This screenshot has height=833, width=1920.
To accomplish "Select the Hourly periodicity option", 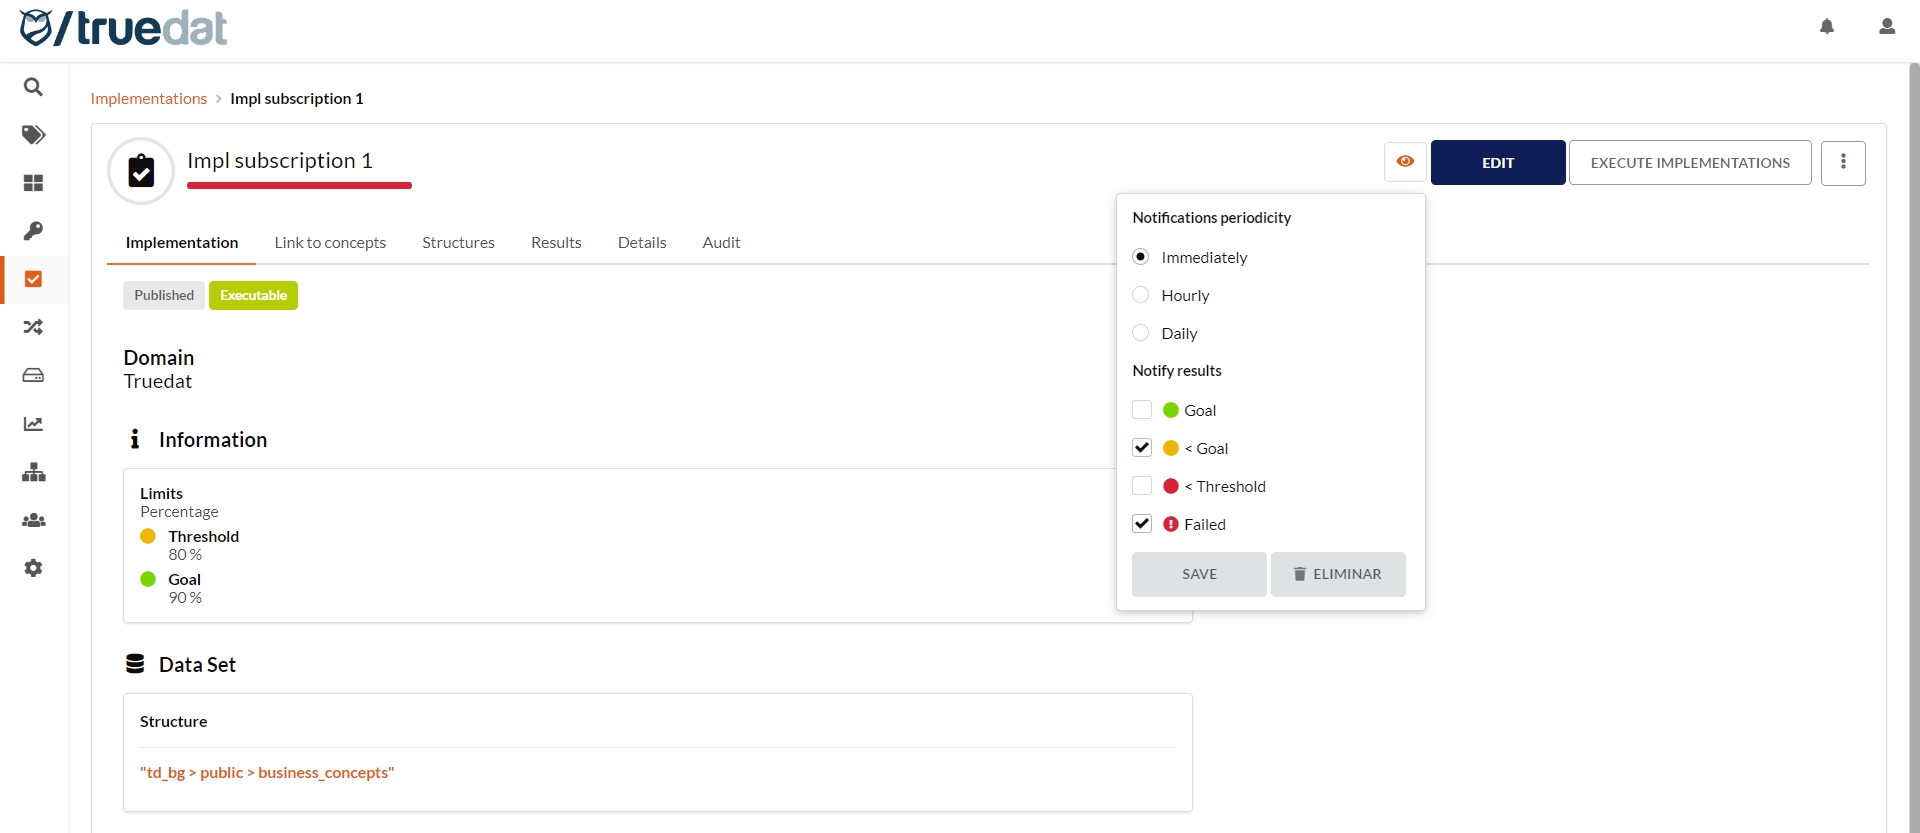I will coord(1141,295).
